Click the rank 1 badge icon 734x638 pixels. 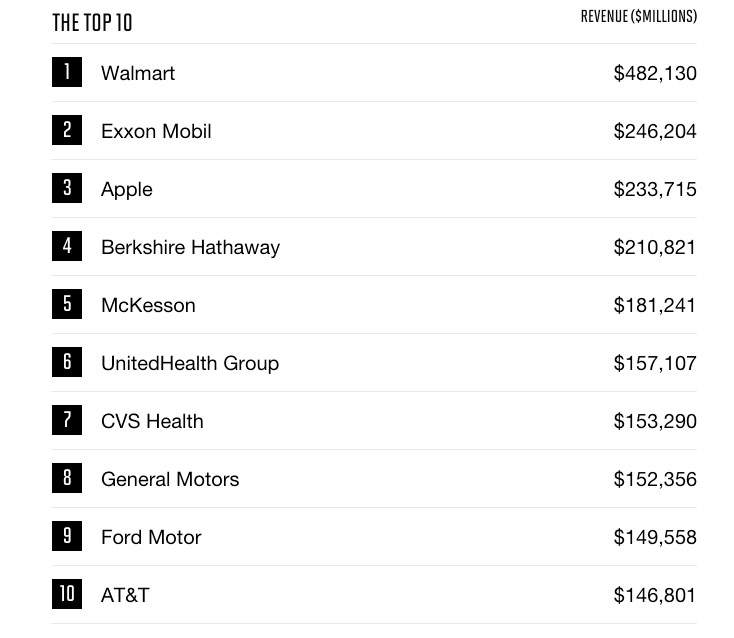click(67, 72)
